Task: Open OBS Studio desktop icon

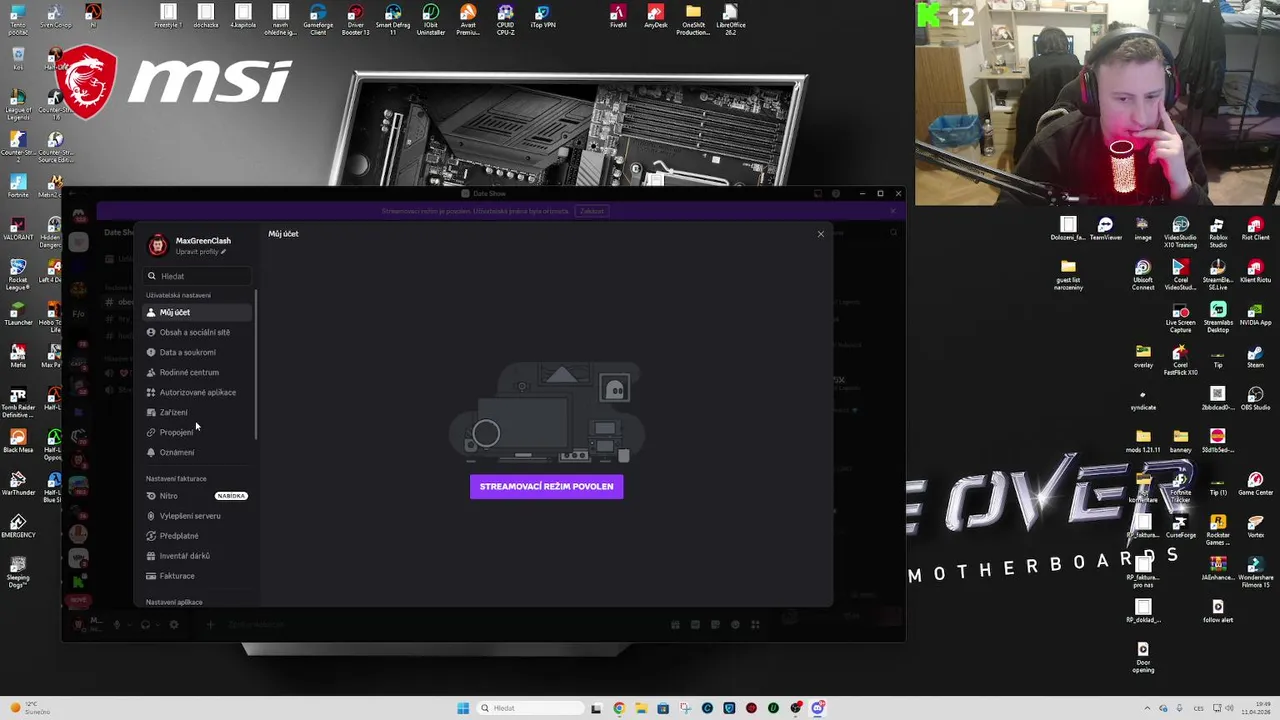Action: click(1255, 399)
